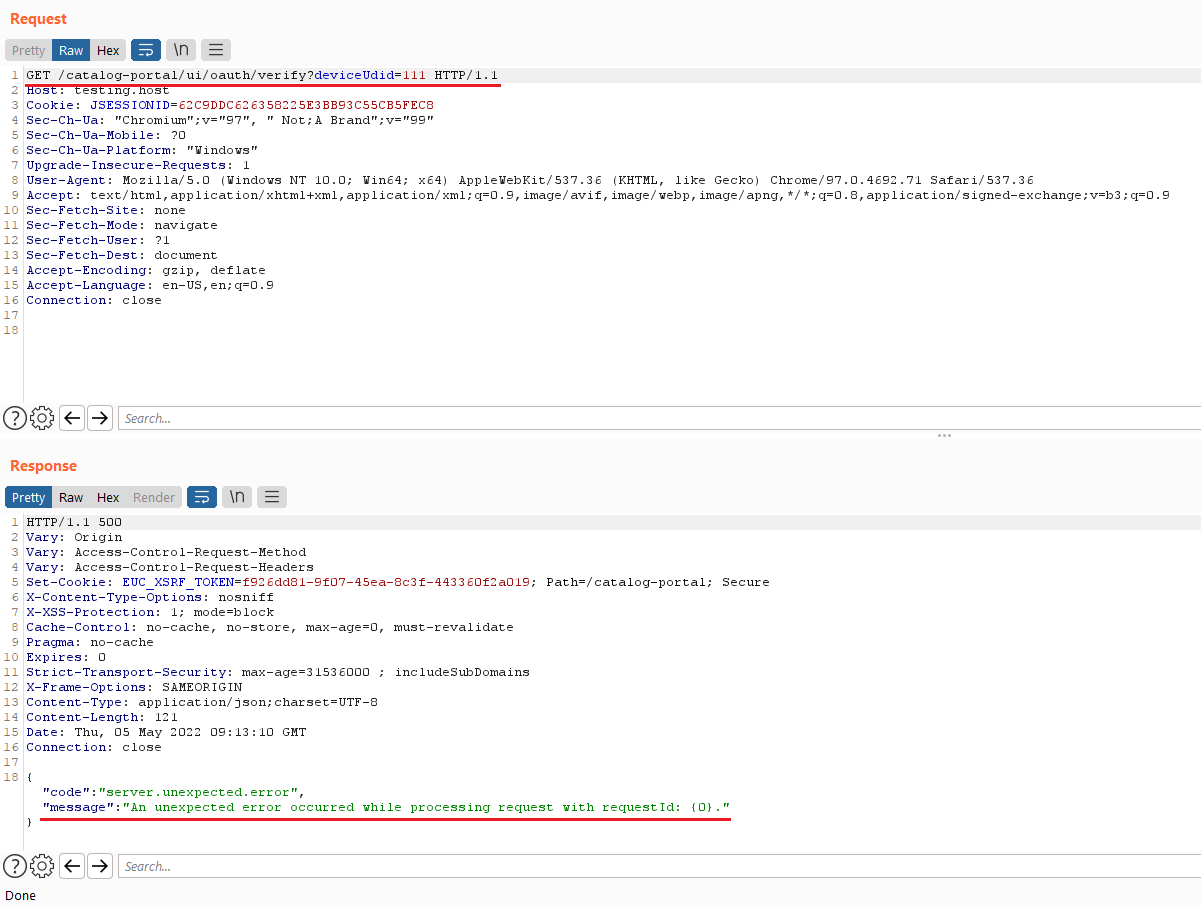
Task: Click the Content-Length: 121 line
Action: (x=102, y=717)
